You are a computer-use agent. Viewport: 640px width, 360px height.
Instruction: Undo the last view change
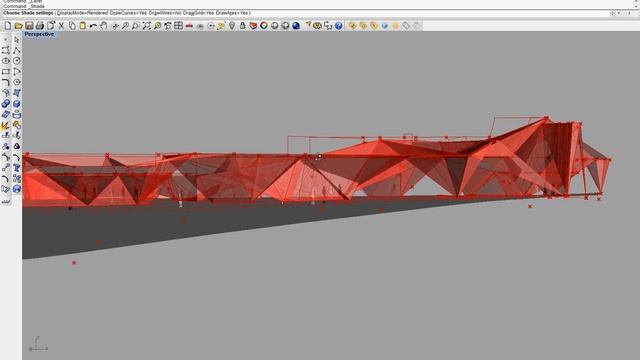coord(168,26)
